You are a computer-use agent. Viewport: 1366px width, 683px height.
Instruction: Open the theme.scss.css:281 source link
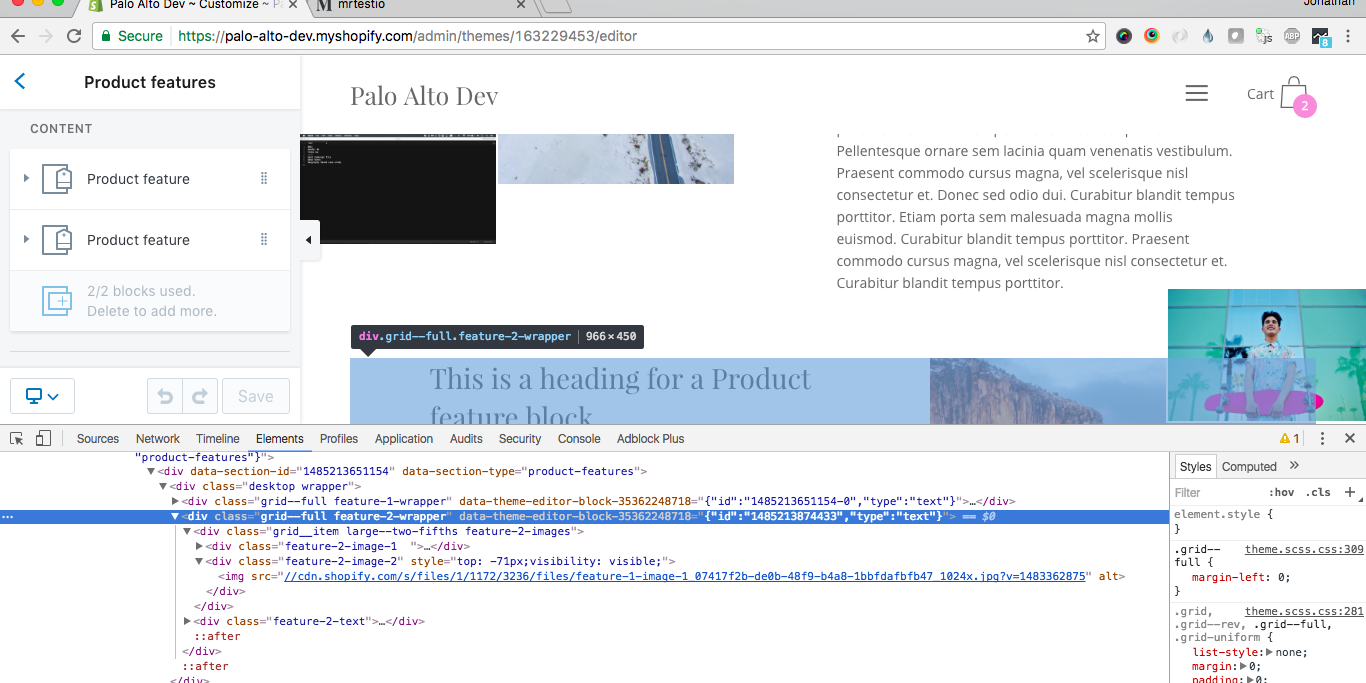(x=1304, y=611)
